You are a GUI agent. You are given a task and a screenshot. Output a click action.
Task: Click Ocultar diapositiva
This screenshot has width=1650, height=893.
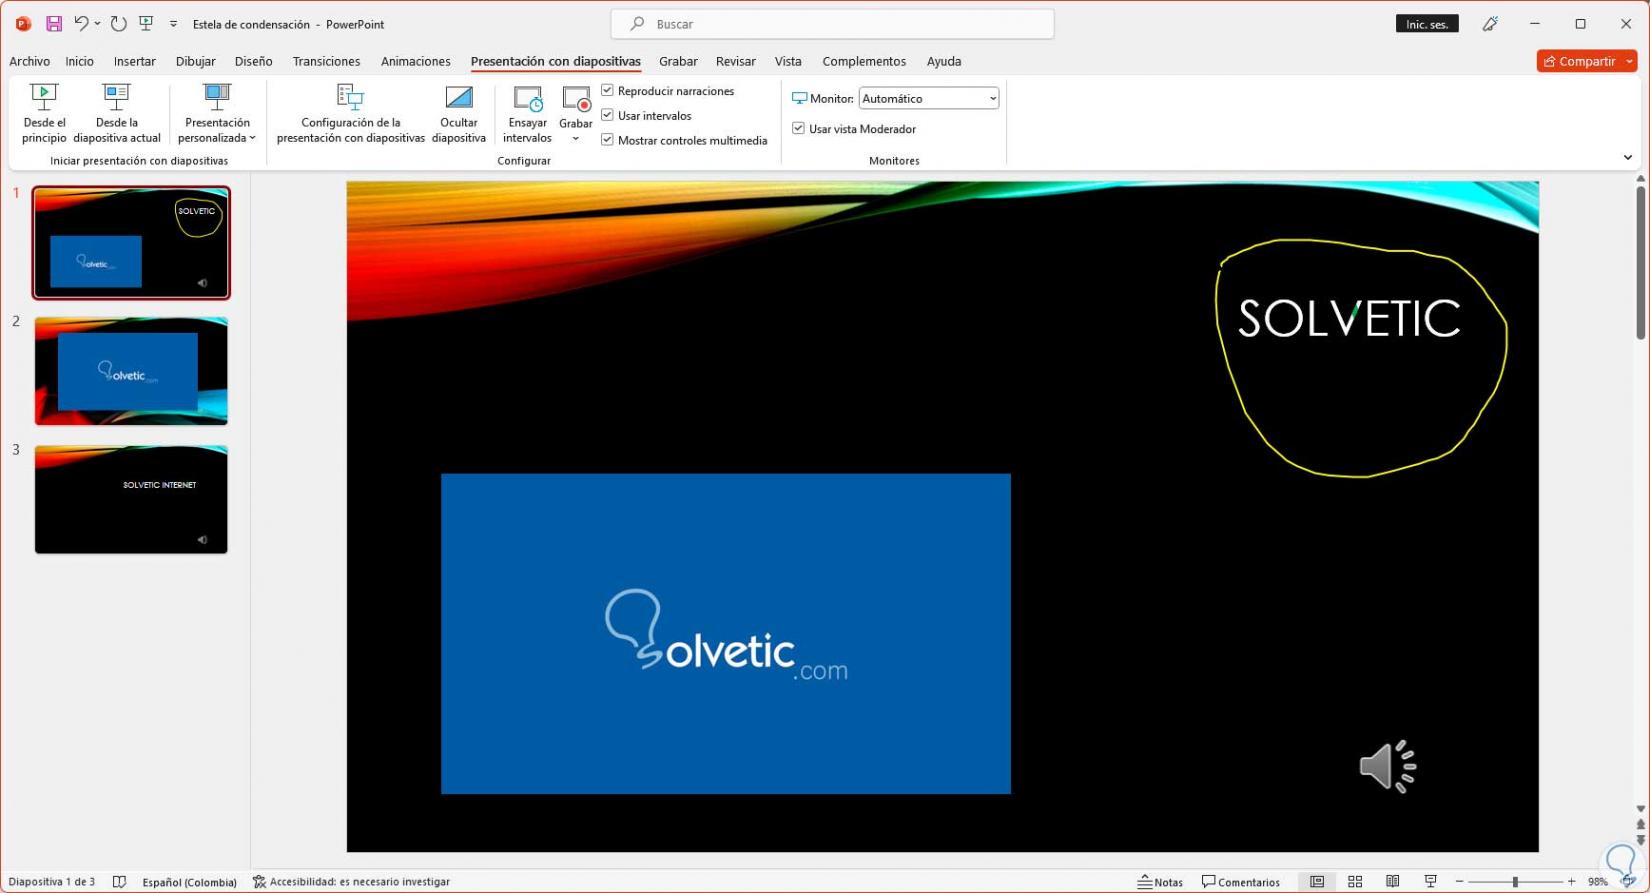coord(459,114)
